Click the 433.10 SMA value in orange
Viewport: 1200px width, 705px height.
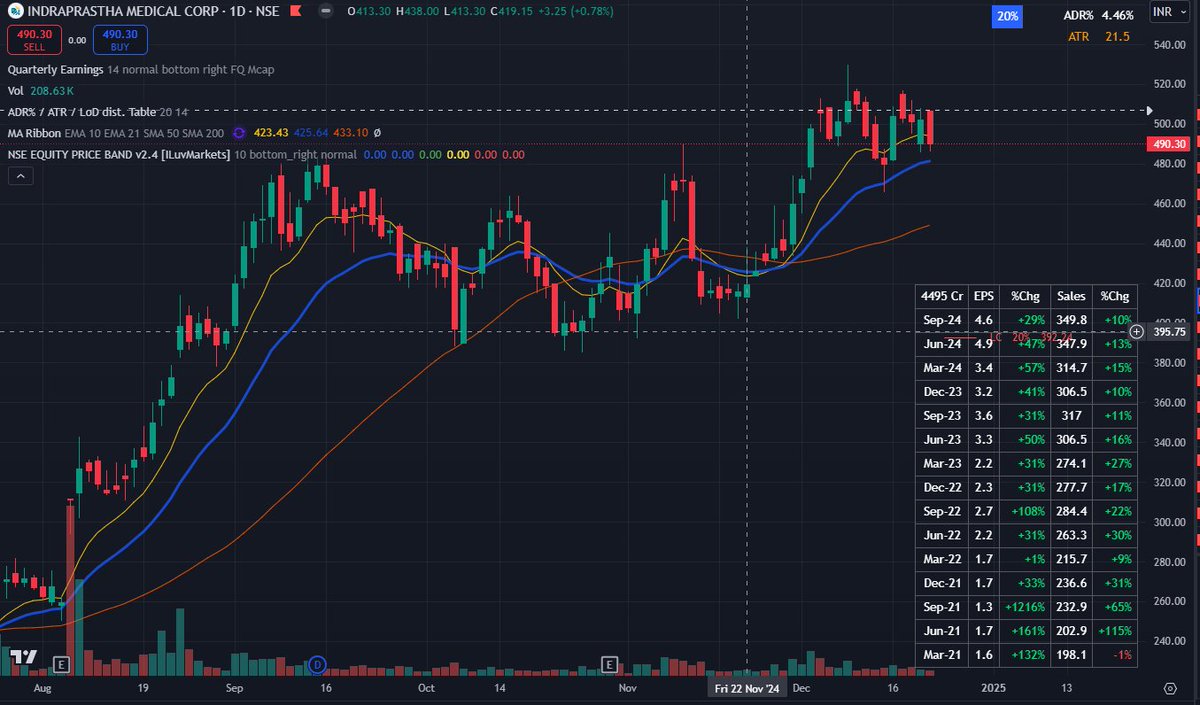pos(351,132)
